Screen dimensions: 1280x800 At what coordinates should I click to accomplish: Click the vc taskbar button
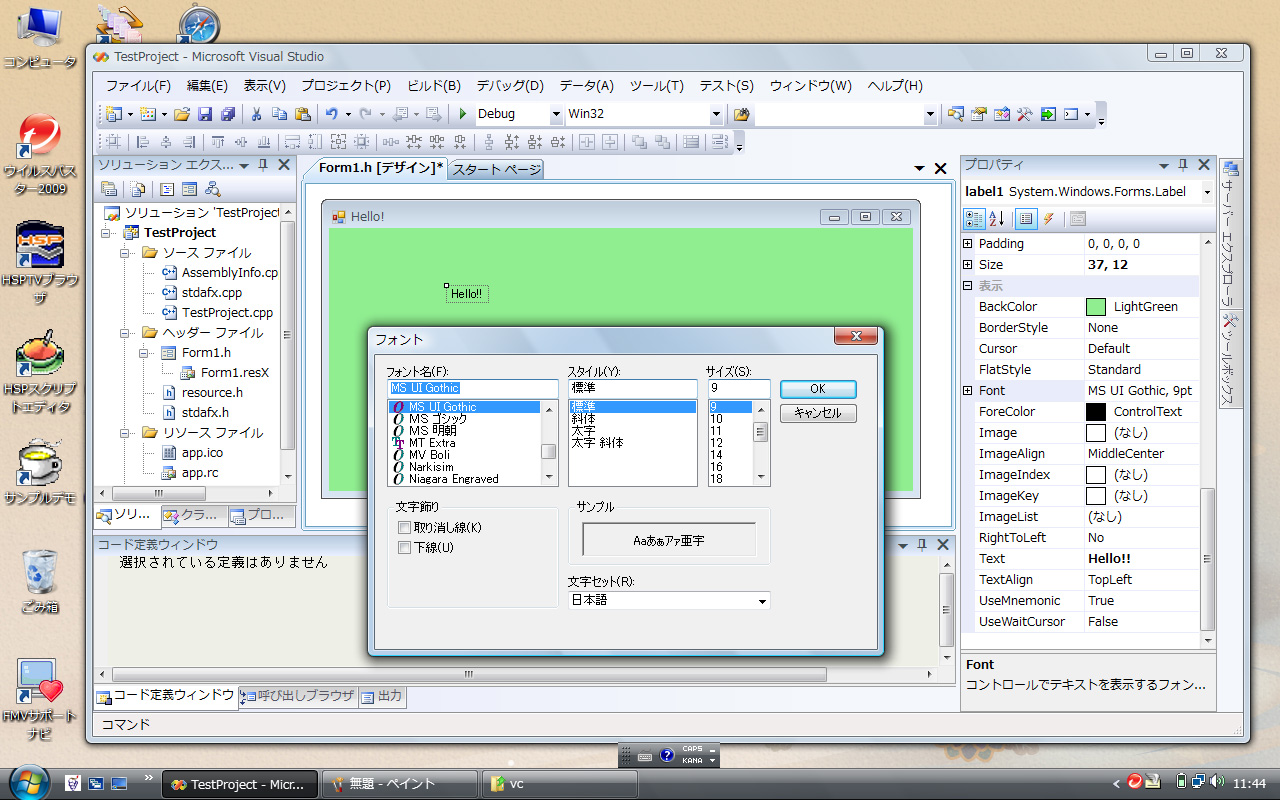tap(559, 784)
